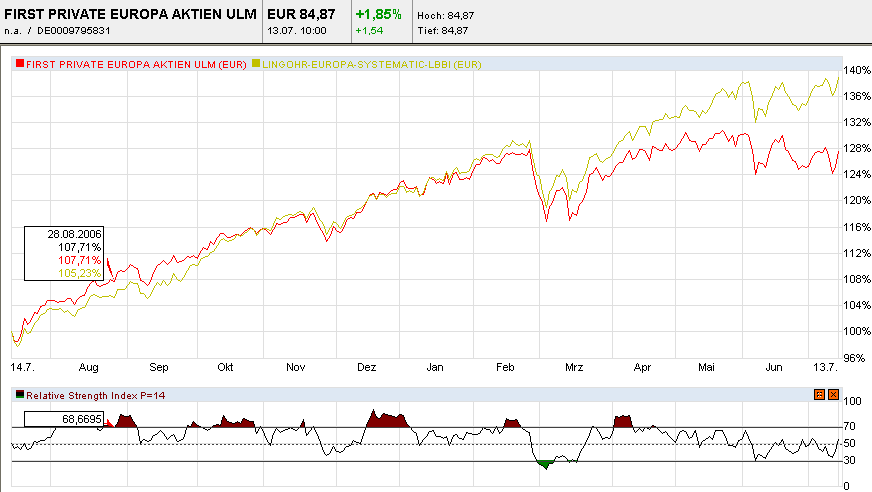Click the Relative Strength Index P=14 title
This screenshot has width=872, height=492.
coord(96,396)
